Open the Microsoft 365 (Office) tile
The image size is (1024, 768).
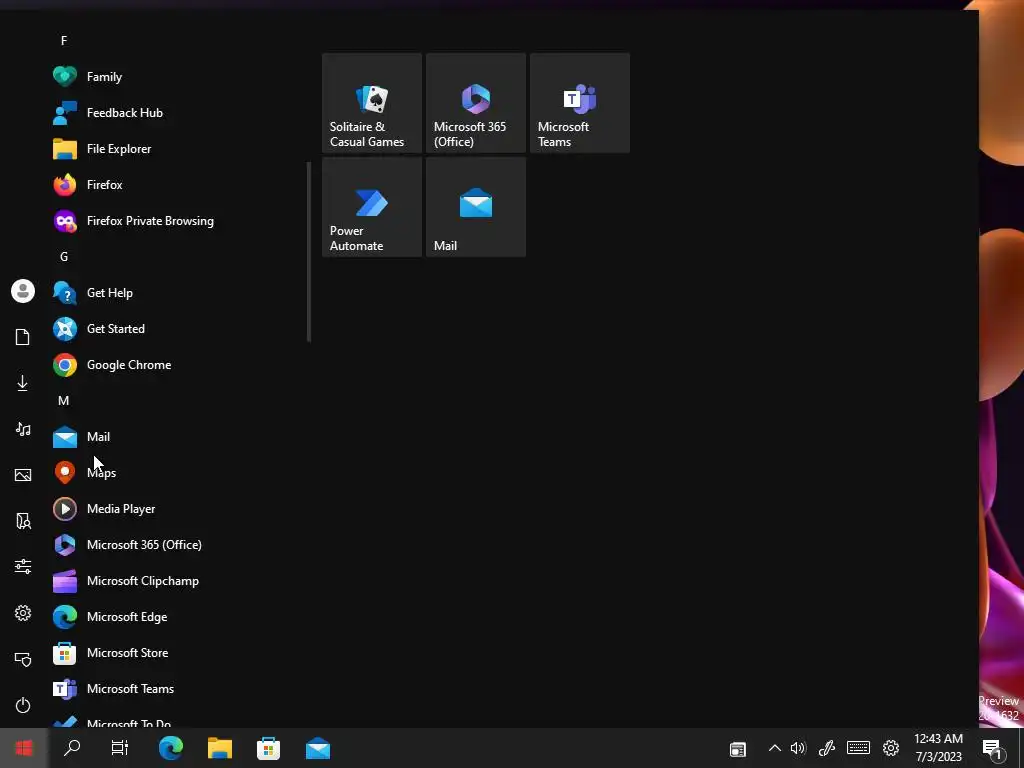(x=475, y=103)
